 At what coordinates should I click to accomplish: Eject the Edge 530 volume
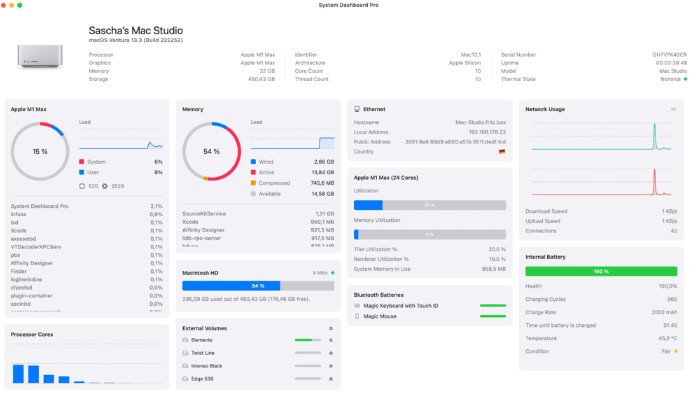(331, 379)
